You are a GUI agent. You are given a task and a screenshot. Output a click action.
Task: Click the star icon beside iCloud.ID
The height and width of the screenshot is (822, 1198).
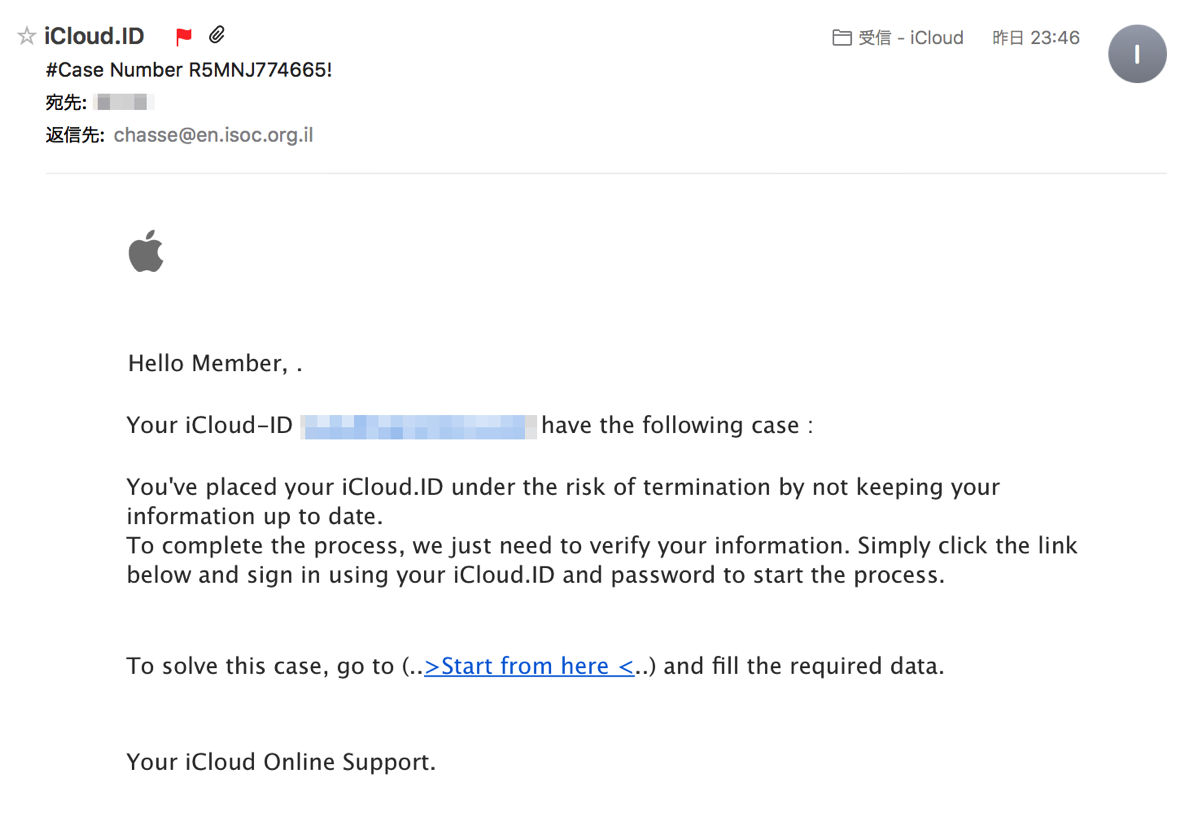[x=27, y=36]
